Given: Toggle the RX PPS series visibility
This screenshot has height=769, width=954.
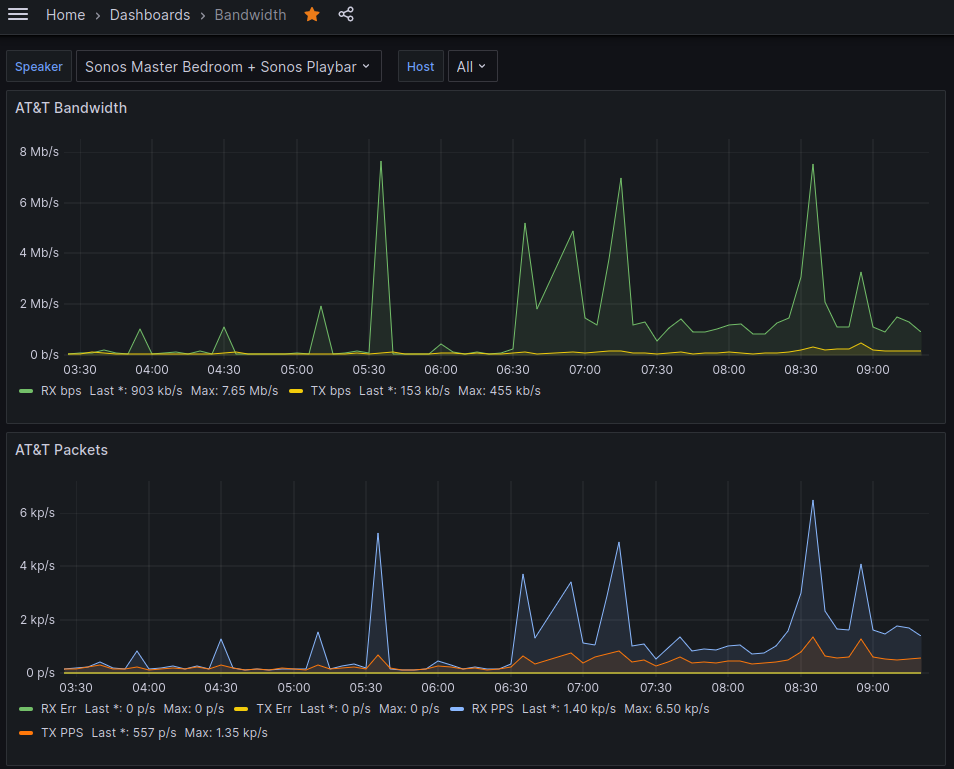Looking at the screenshot, I should (490, 708).
